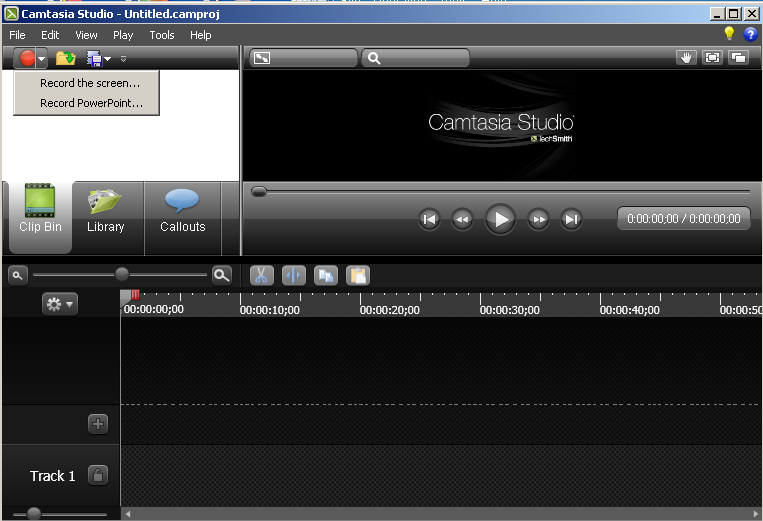Jump to previous clip button

(x=429, y=219)
